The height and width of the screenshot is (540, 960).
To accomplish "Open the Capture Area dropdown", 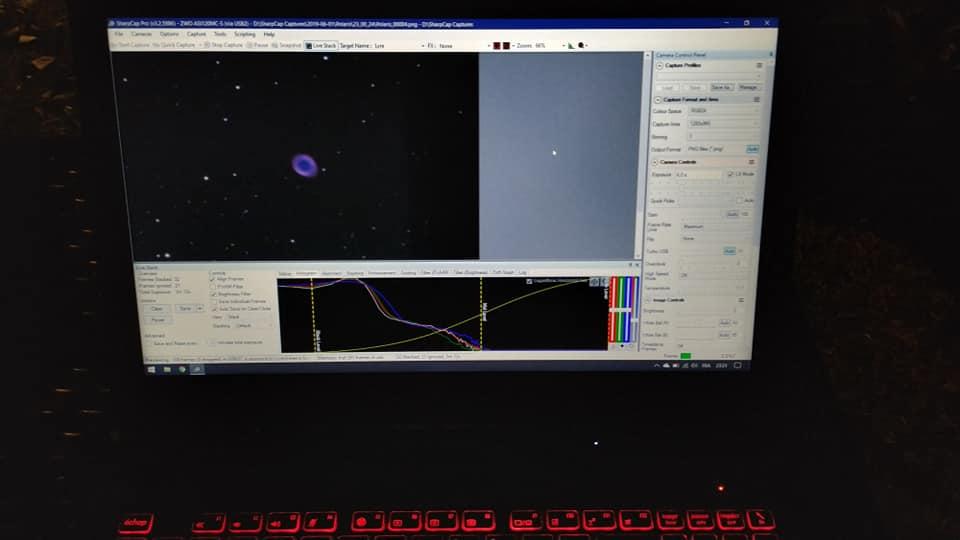I will pyautogui.click(x=722, y=124).
